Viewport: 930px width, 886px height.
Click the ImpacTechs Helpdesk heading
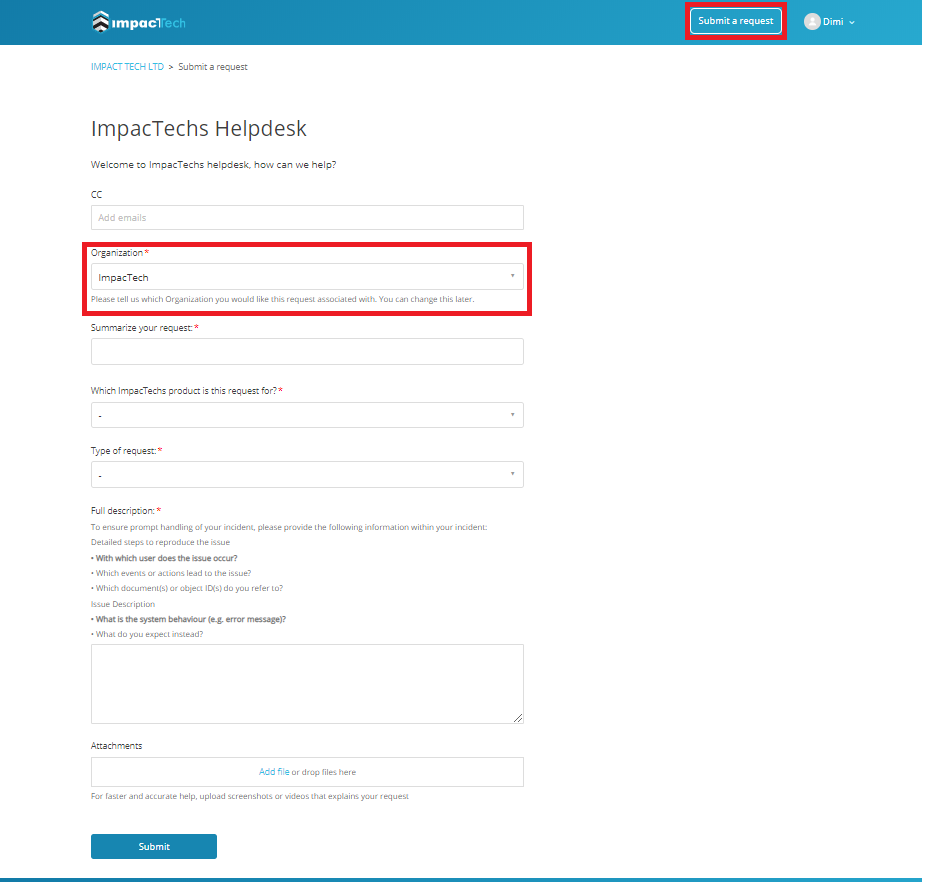pyautogui.click(x=199, y=129)
